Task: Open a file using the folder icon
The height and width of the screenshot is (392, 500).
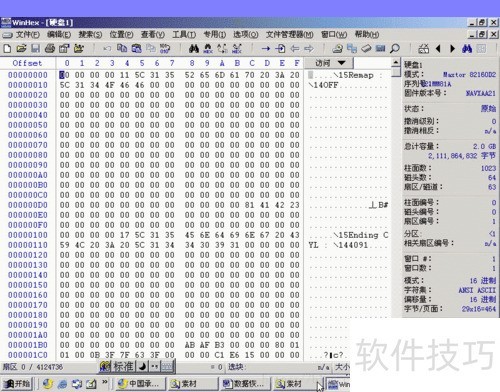Action: pyautogui.click(x=21, y=49)
